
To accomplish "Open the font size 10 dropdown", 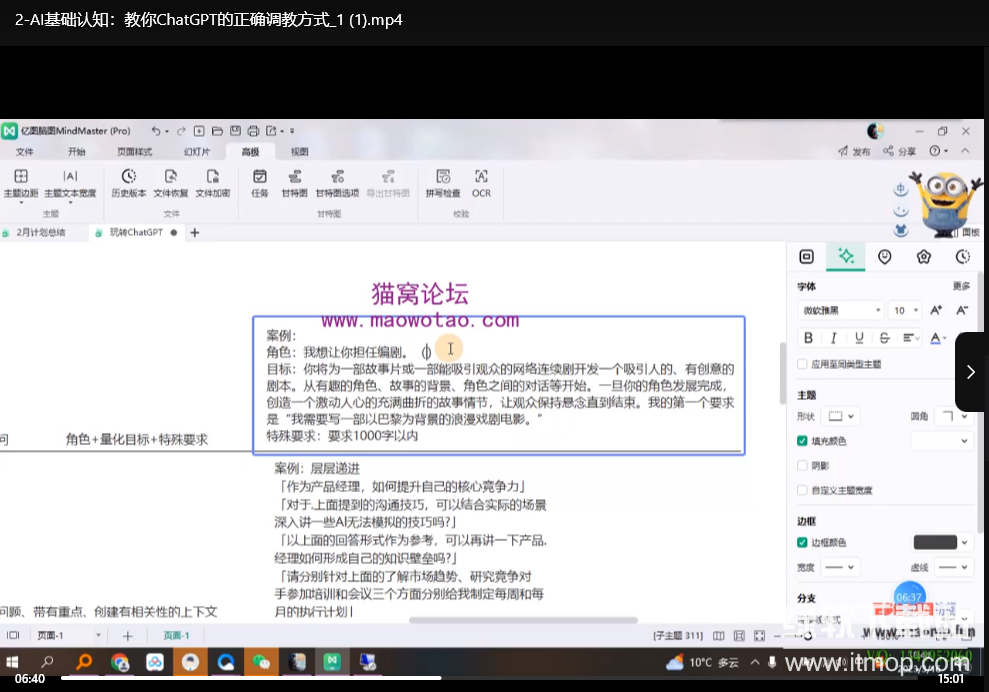I will click(906, 311).
